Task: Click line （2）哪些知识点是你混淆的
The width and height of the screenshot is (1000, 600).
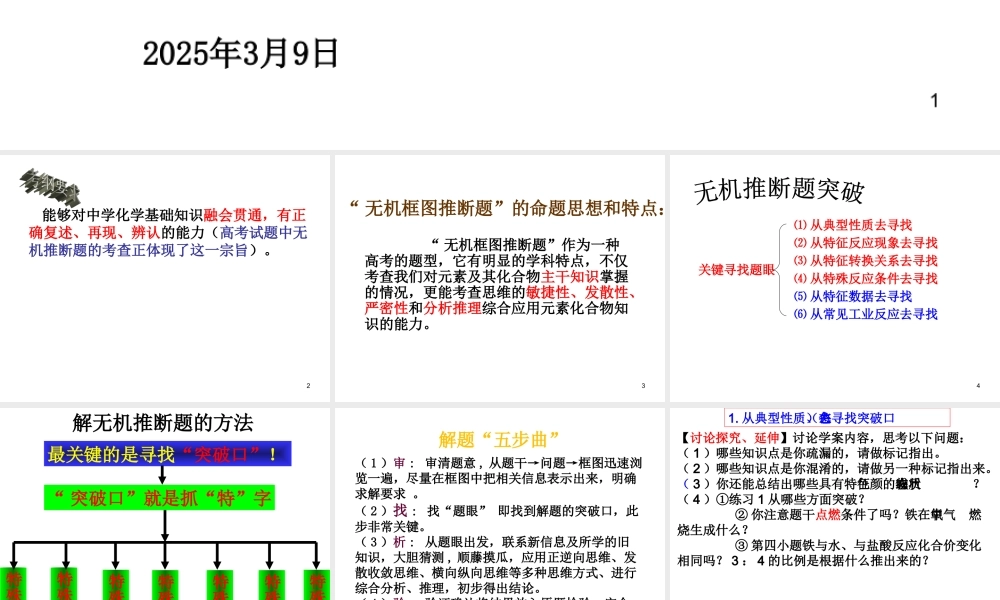Action: (837, 469)
